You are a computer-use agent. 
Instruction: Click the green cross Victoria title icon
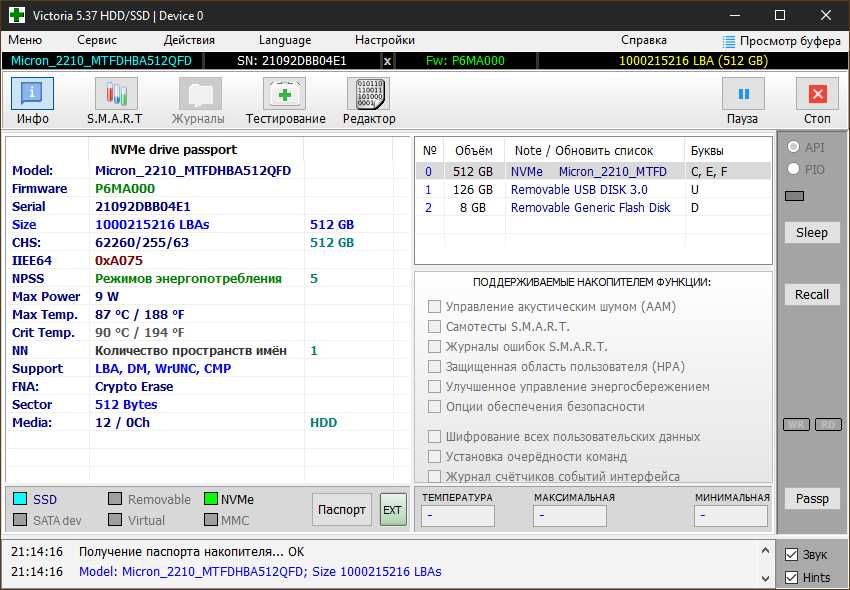pyautogui.click(x=17, y=15)
